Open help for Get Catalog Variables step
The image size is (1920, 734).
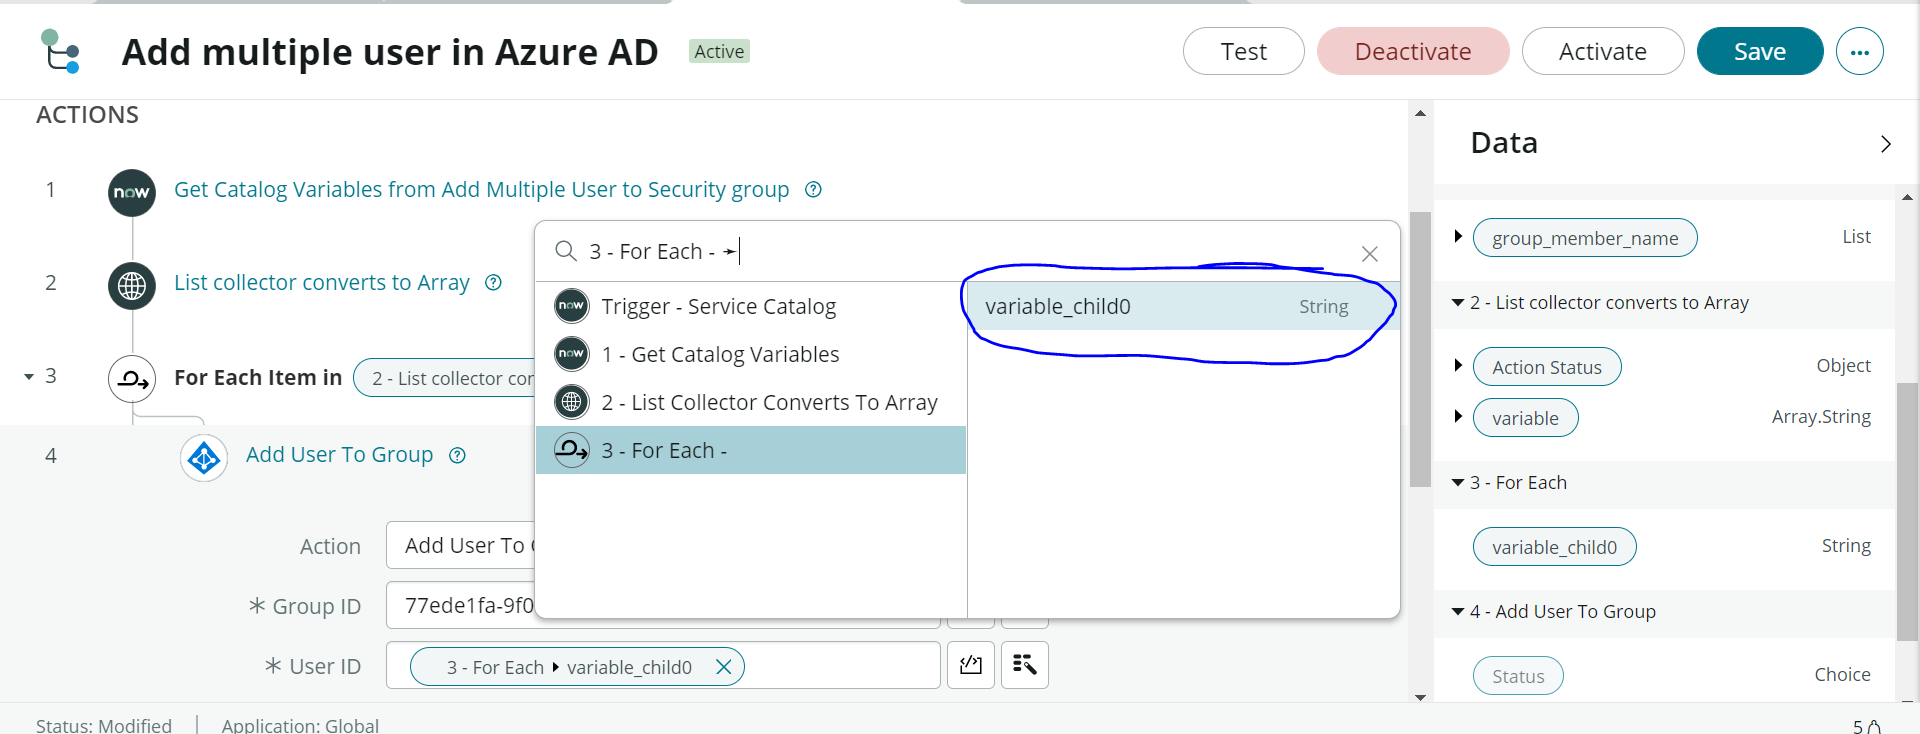(814, 190)
